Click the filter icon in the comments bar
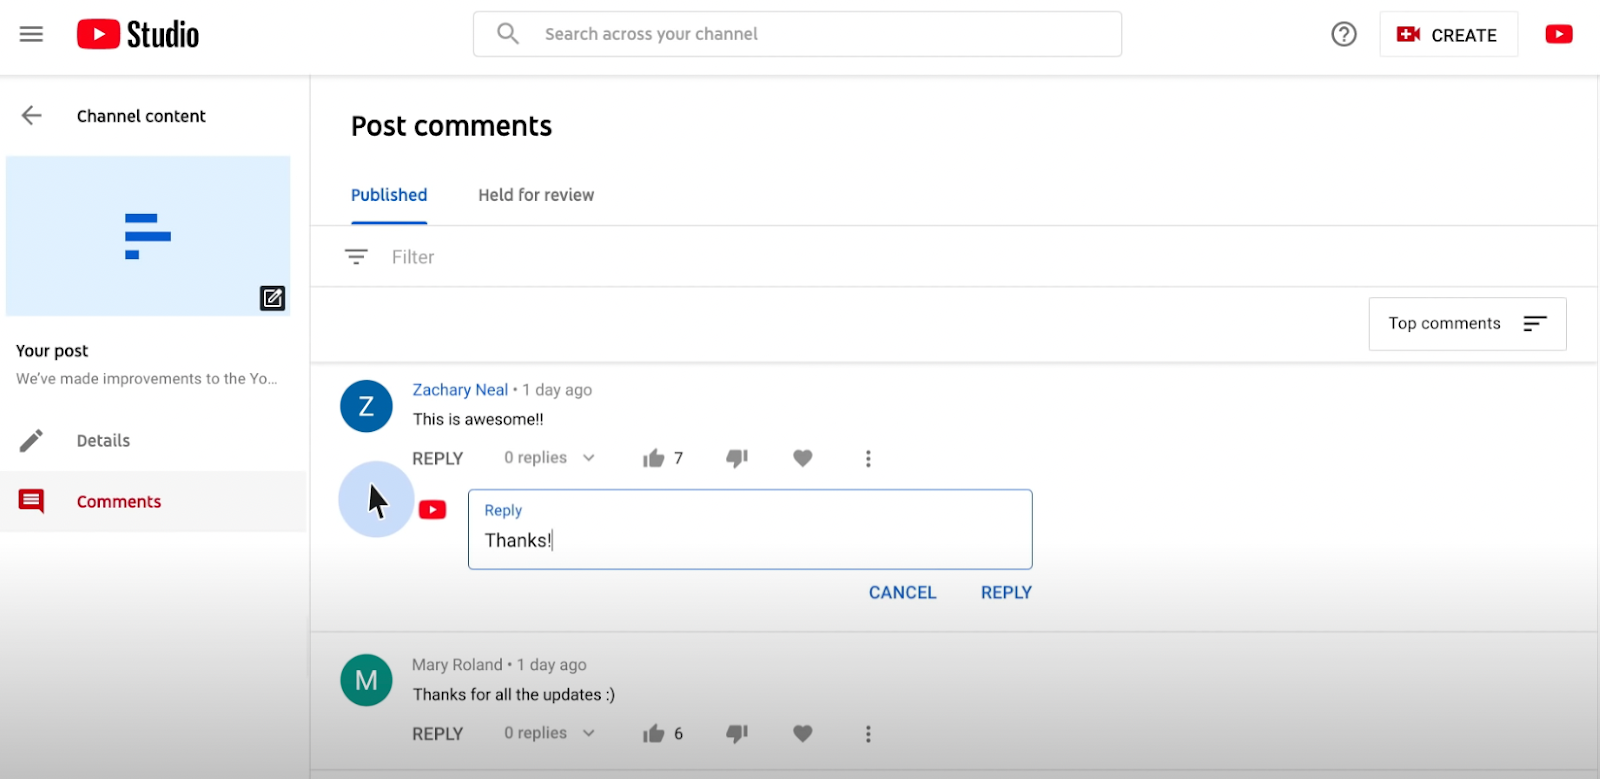Image resolution: width=1600 pixels, height=779 pixels. pyautogui.click(x=356, y=257)
